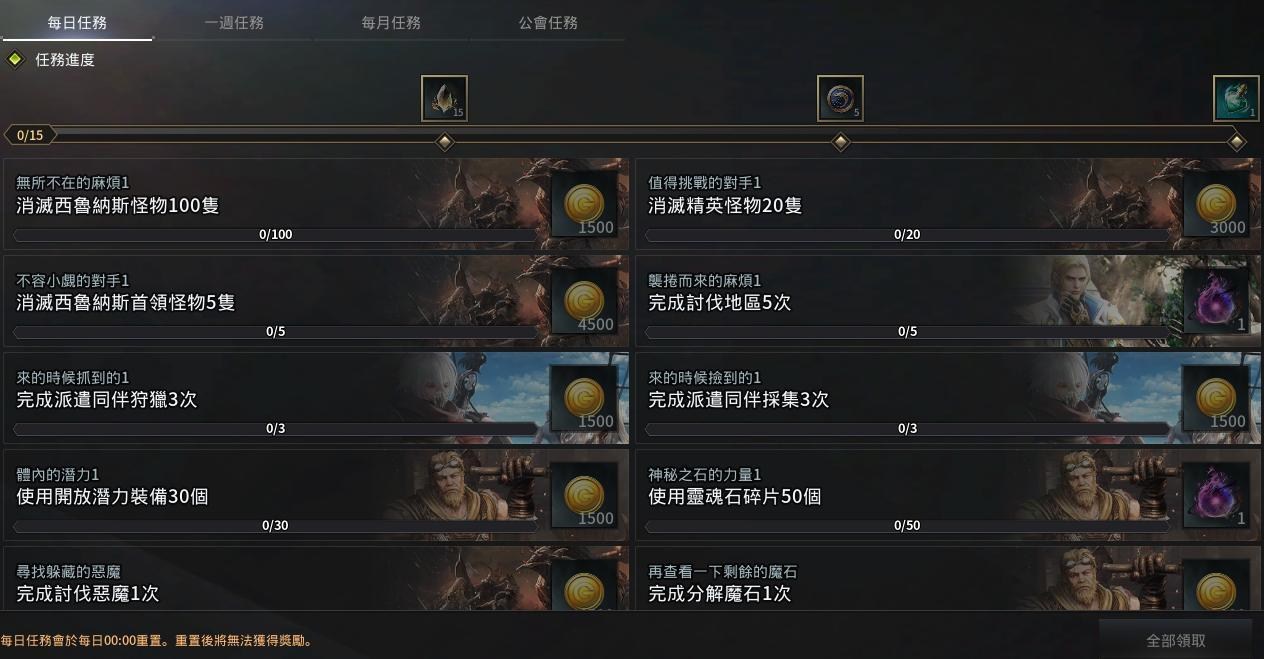Switch to the 每月任務 tab
This screenshot has height=659, width=1264.
pos(391,22)
